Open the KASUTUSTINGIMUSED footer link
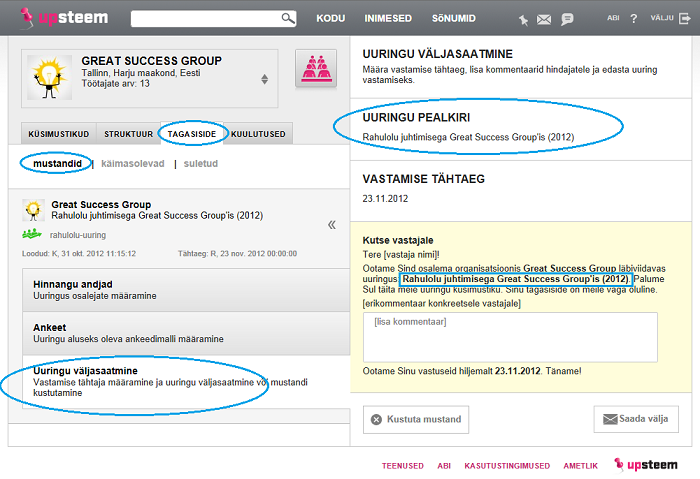This screenshot has width=700, height=479. point(507,466)
